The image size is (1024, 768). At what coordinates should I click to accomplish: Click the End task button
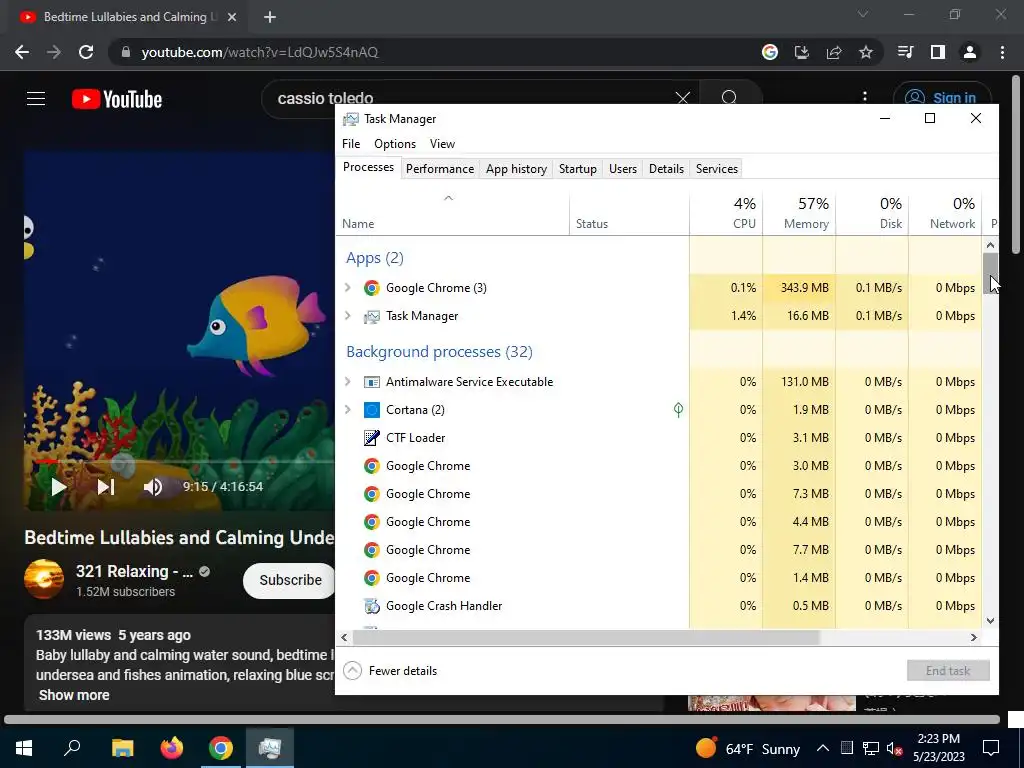coord(948,671)
